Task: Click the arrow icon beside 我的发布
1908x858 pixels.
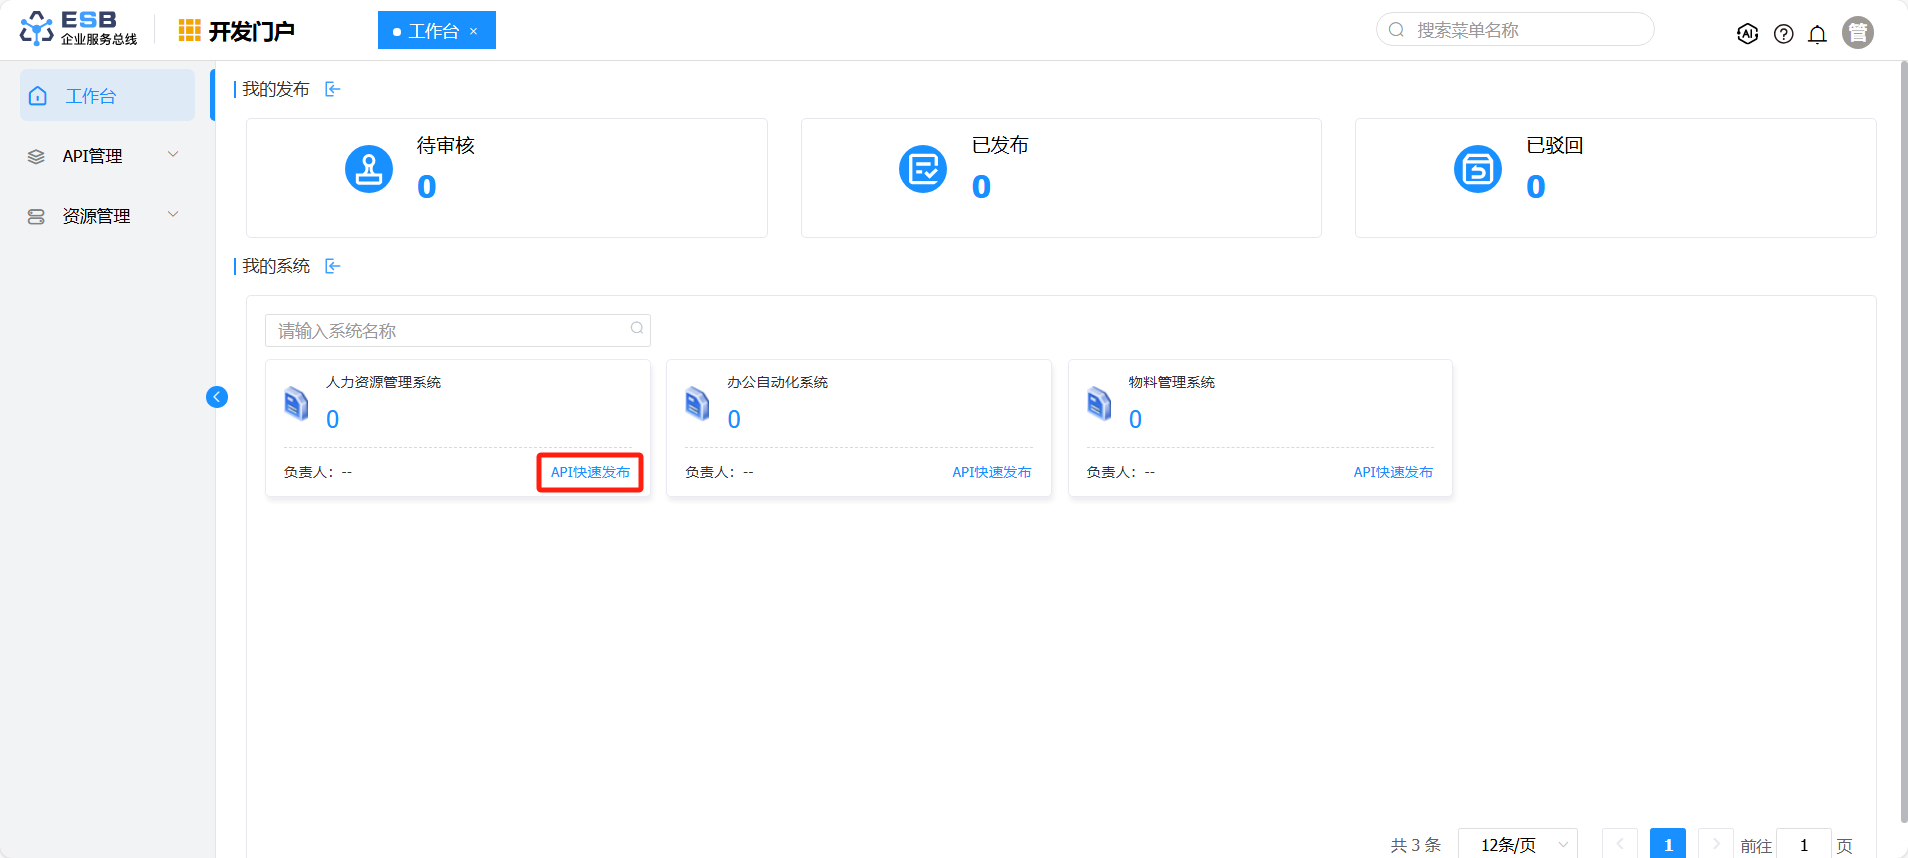Action: [x=333, y=89]
